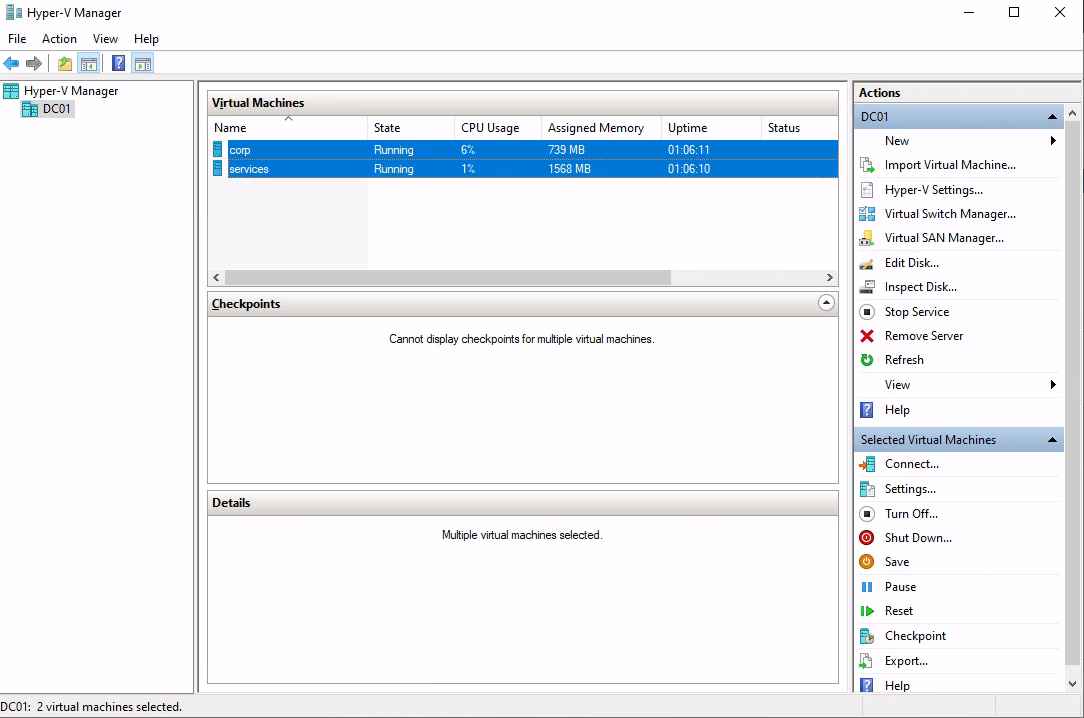
Task: Expand the New submenu arrow
Action: 1053,141
